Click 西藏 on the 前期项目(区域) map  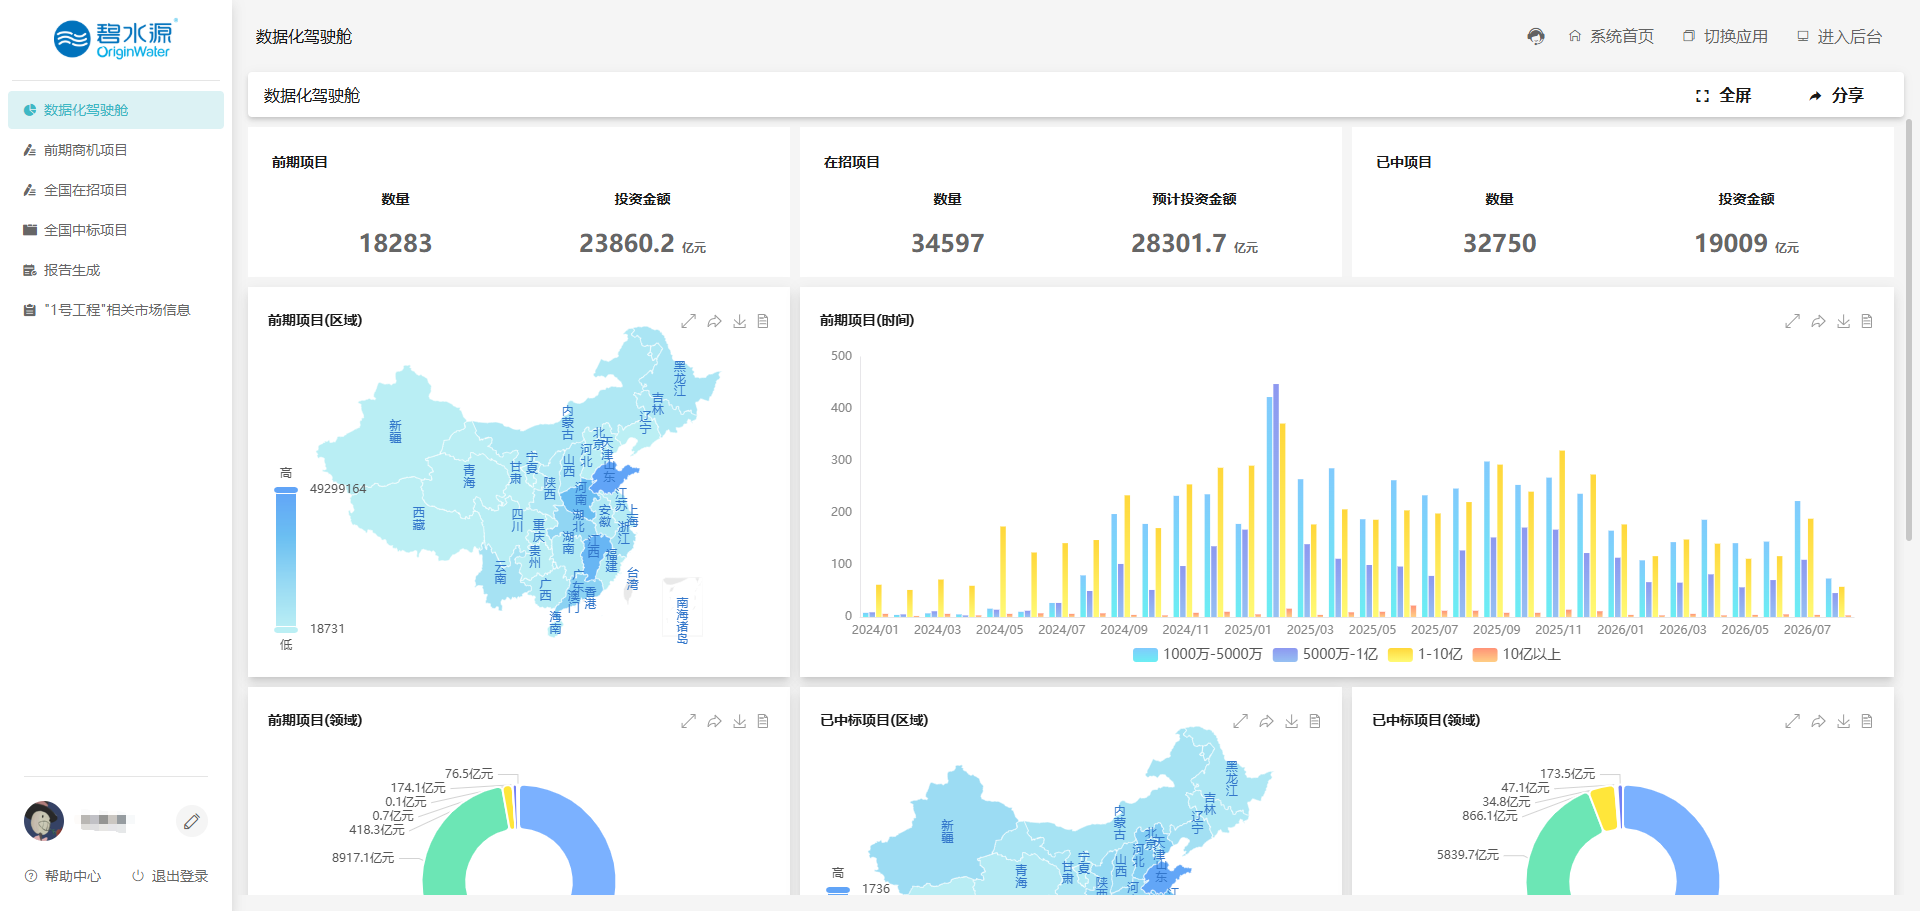[418, 518]
